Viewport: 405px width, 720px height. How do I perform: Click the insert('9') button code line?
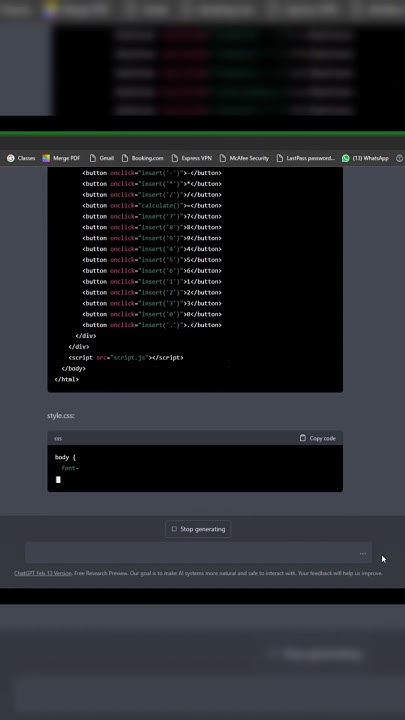[152, 238]
